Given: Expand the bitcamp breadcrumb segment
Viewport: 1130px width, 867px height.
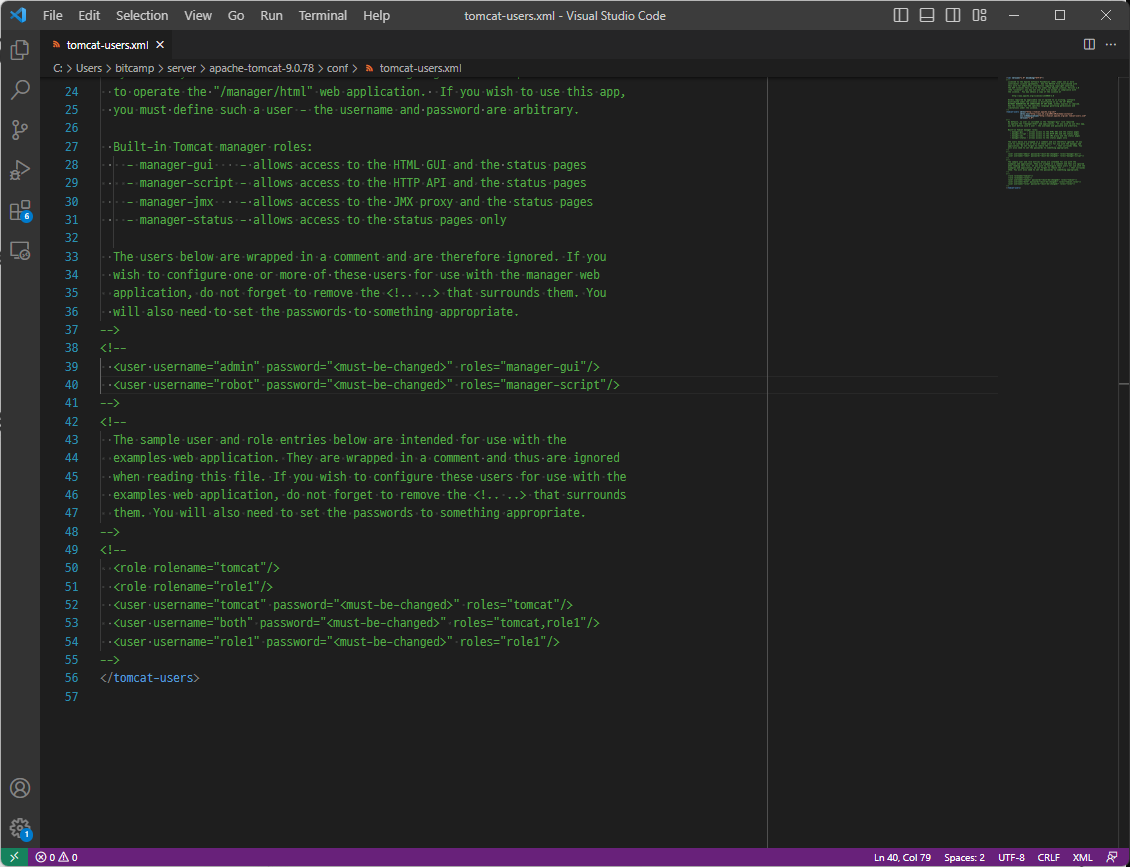Looking at the screenshot, I should [135, 68].
